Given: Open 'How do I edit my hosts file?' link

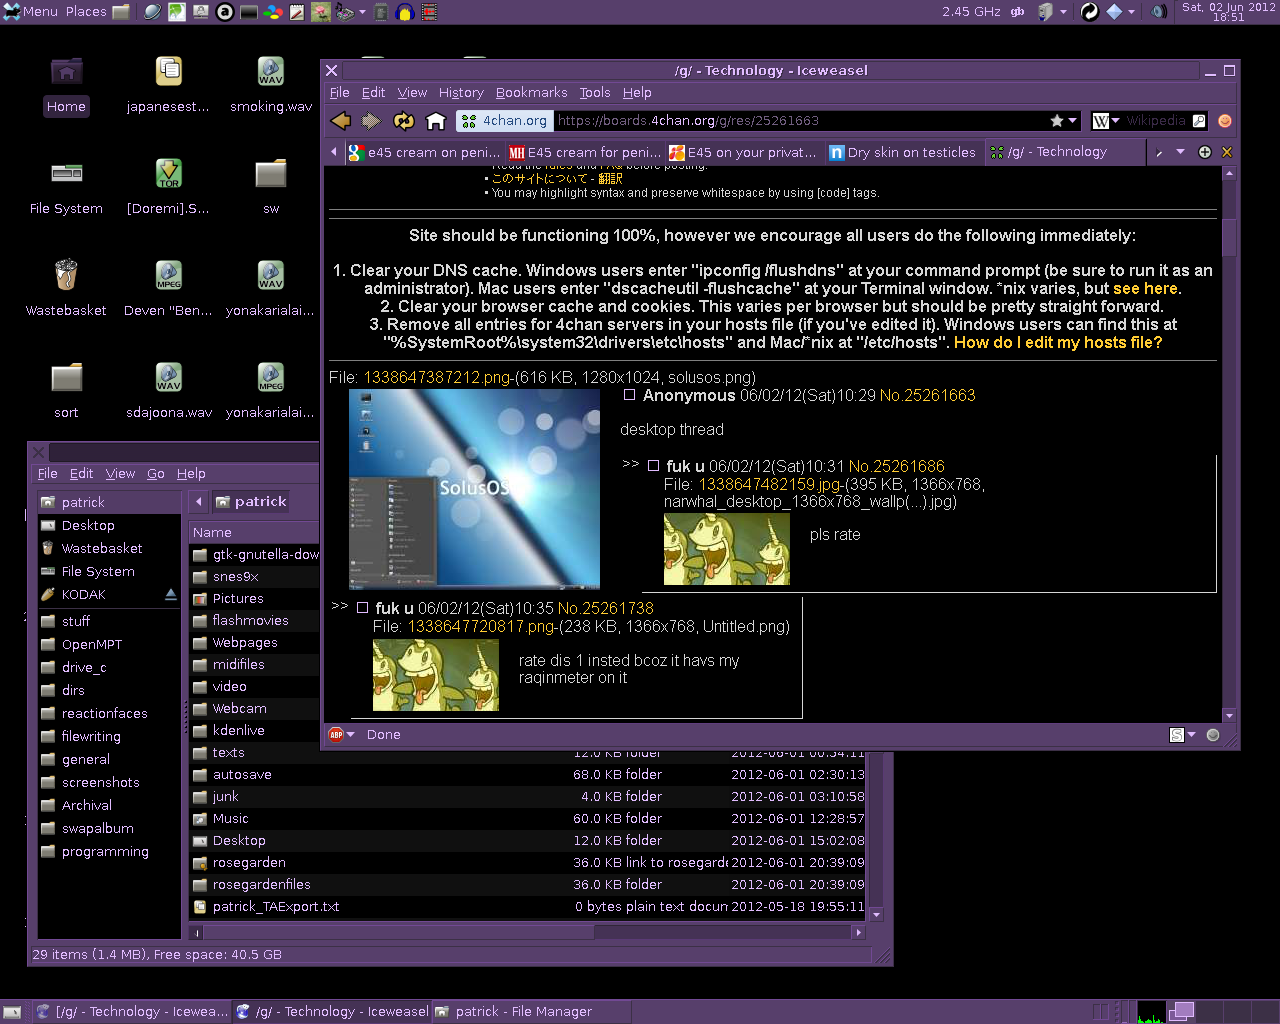Looking at the screenshot, I should pyautogui.click(x=1058, y=342).
